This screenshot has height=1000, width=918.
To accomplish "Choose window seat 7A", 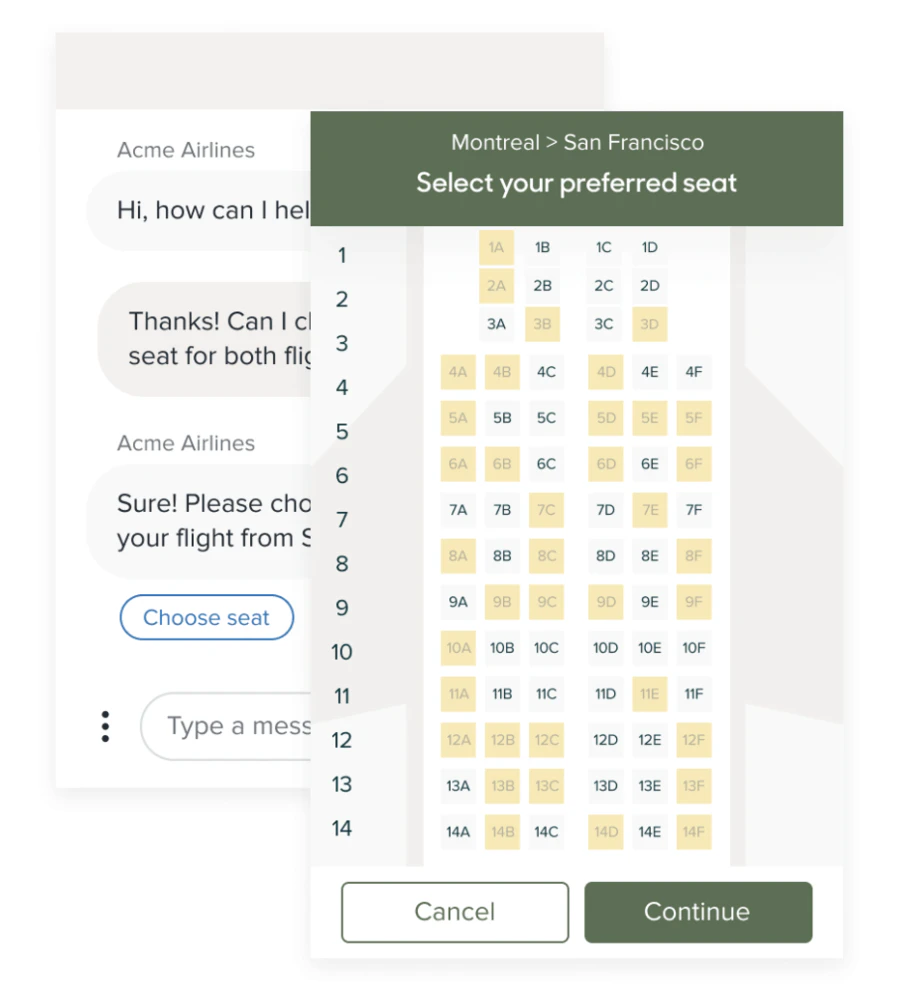I will click(458, 510).
